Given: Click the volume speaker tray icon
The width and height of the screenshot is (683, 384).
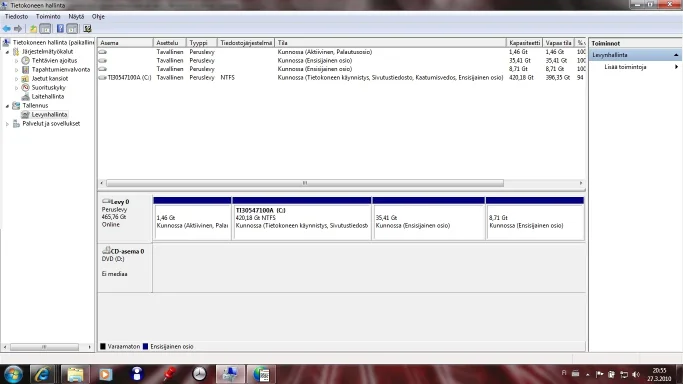Looking at the screenshot, I should (636, 374).
